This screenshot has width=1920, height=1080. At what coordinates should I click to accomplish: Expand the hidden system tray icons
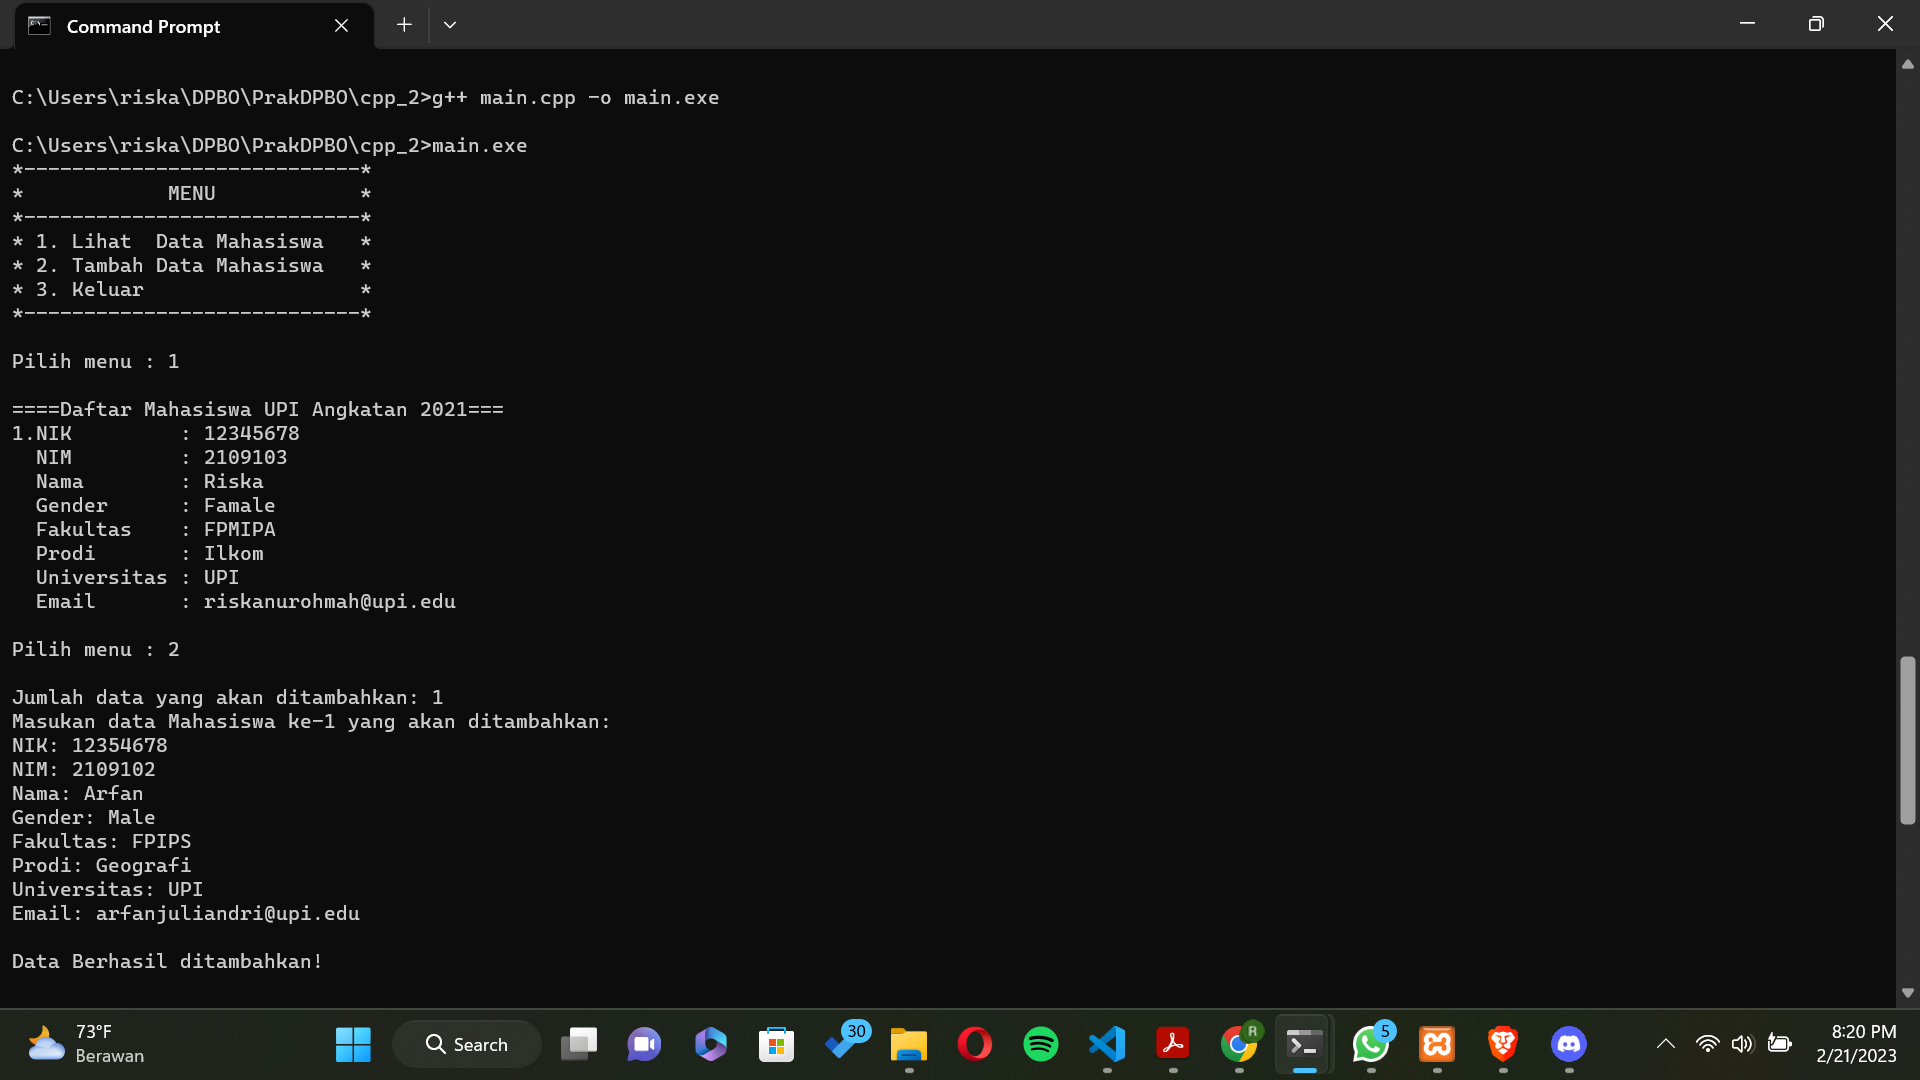pos(1665,1044)
